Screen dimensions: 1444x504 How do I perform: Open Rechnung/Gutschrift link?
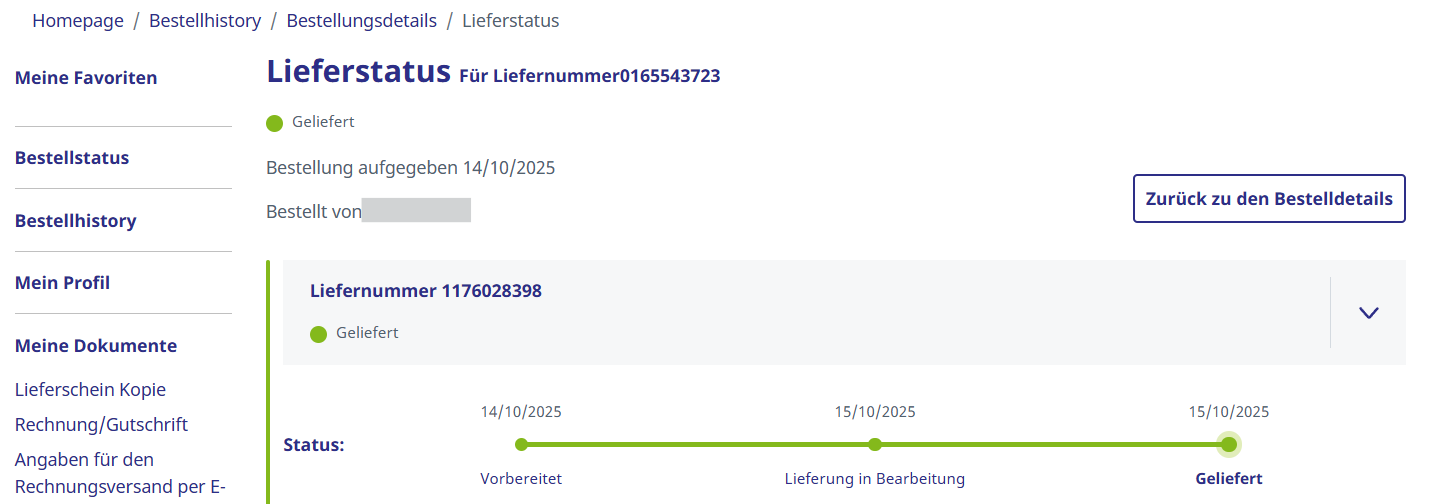101,425
